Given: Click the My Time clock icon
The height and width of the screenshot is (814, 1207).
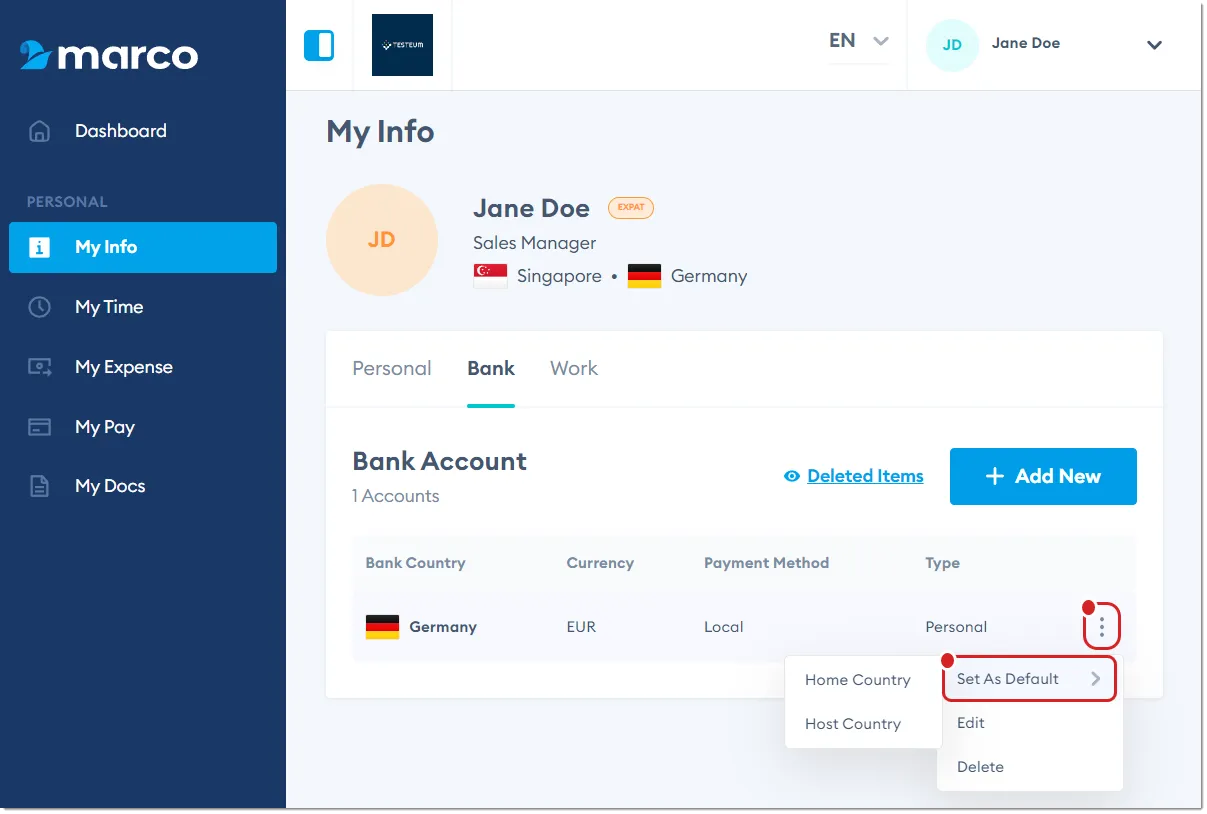Looking at the screenshot, I should pos(39,307).
